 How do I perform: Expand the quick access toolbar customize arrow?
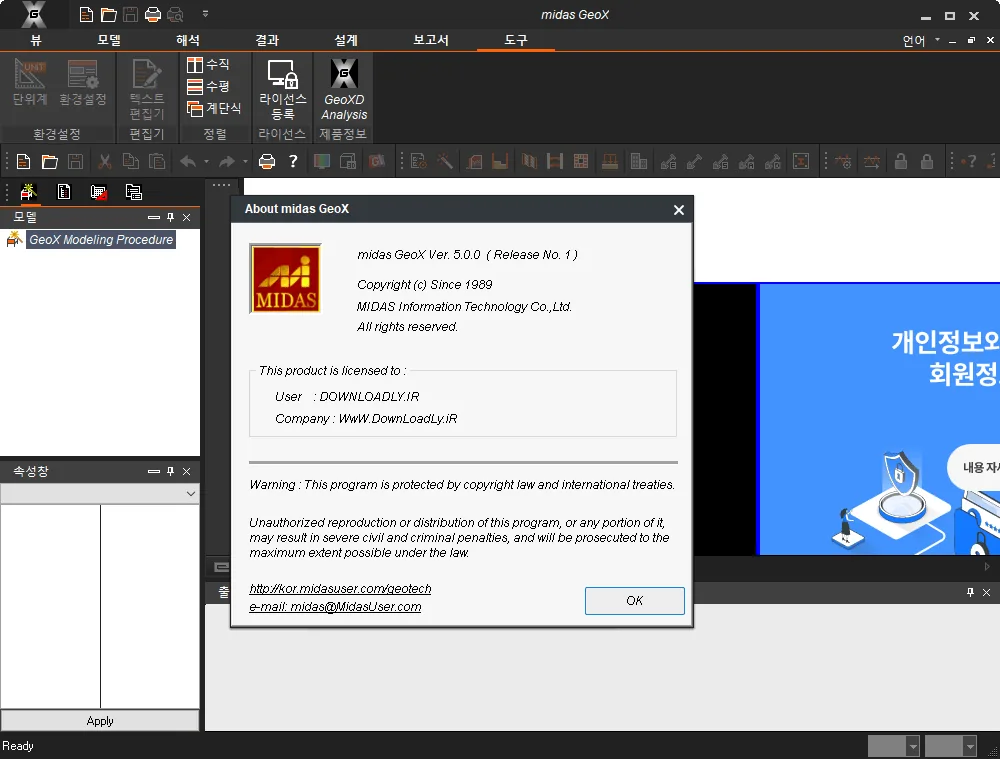coord(205,13)
